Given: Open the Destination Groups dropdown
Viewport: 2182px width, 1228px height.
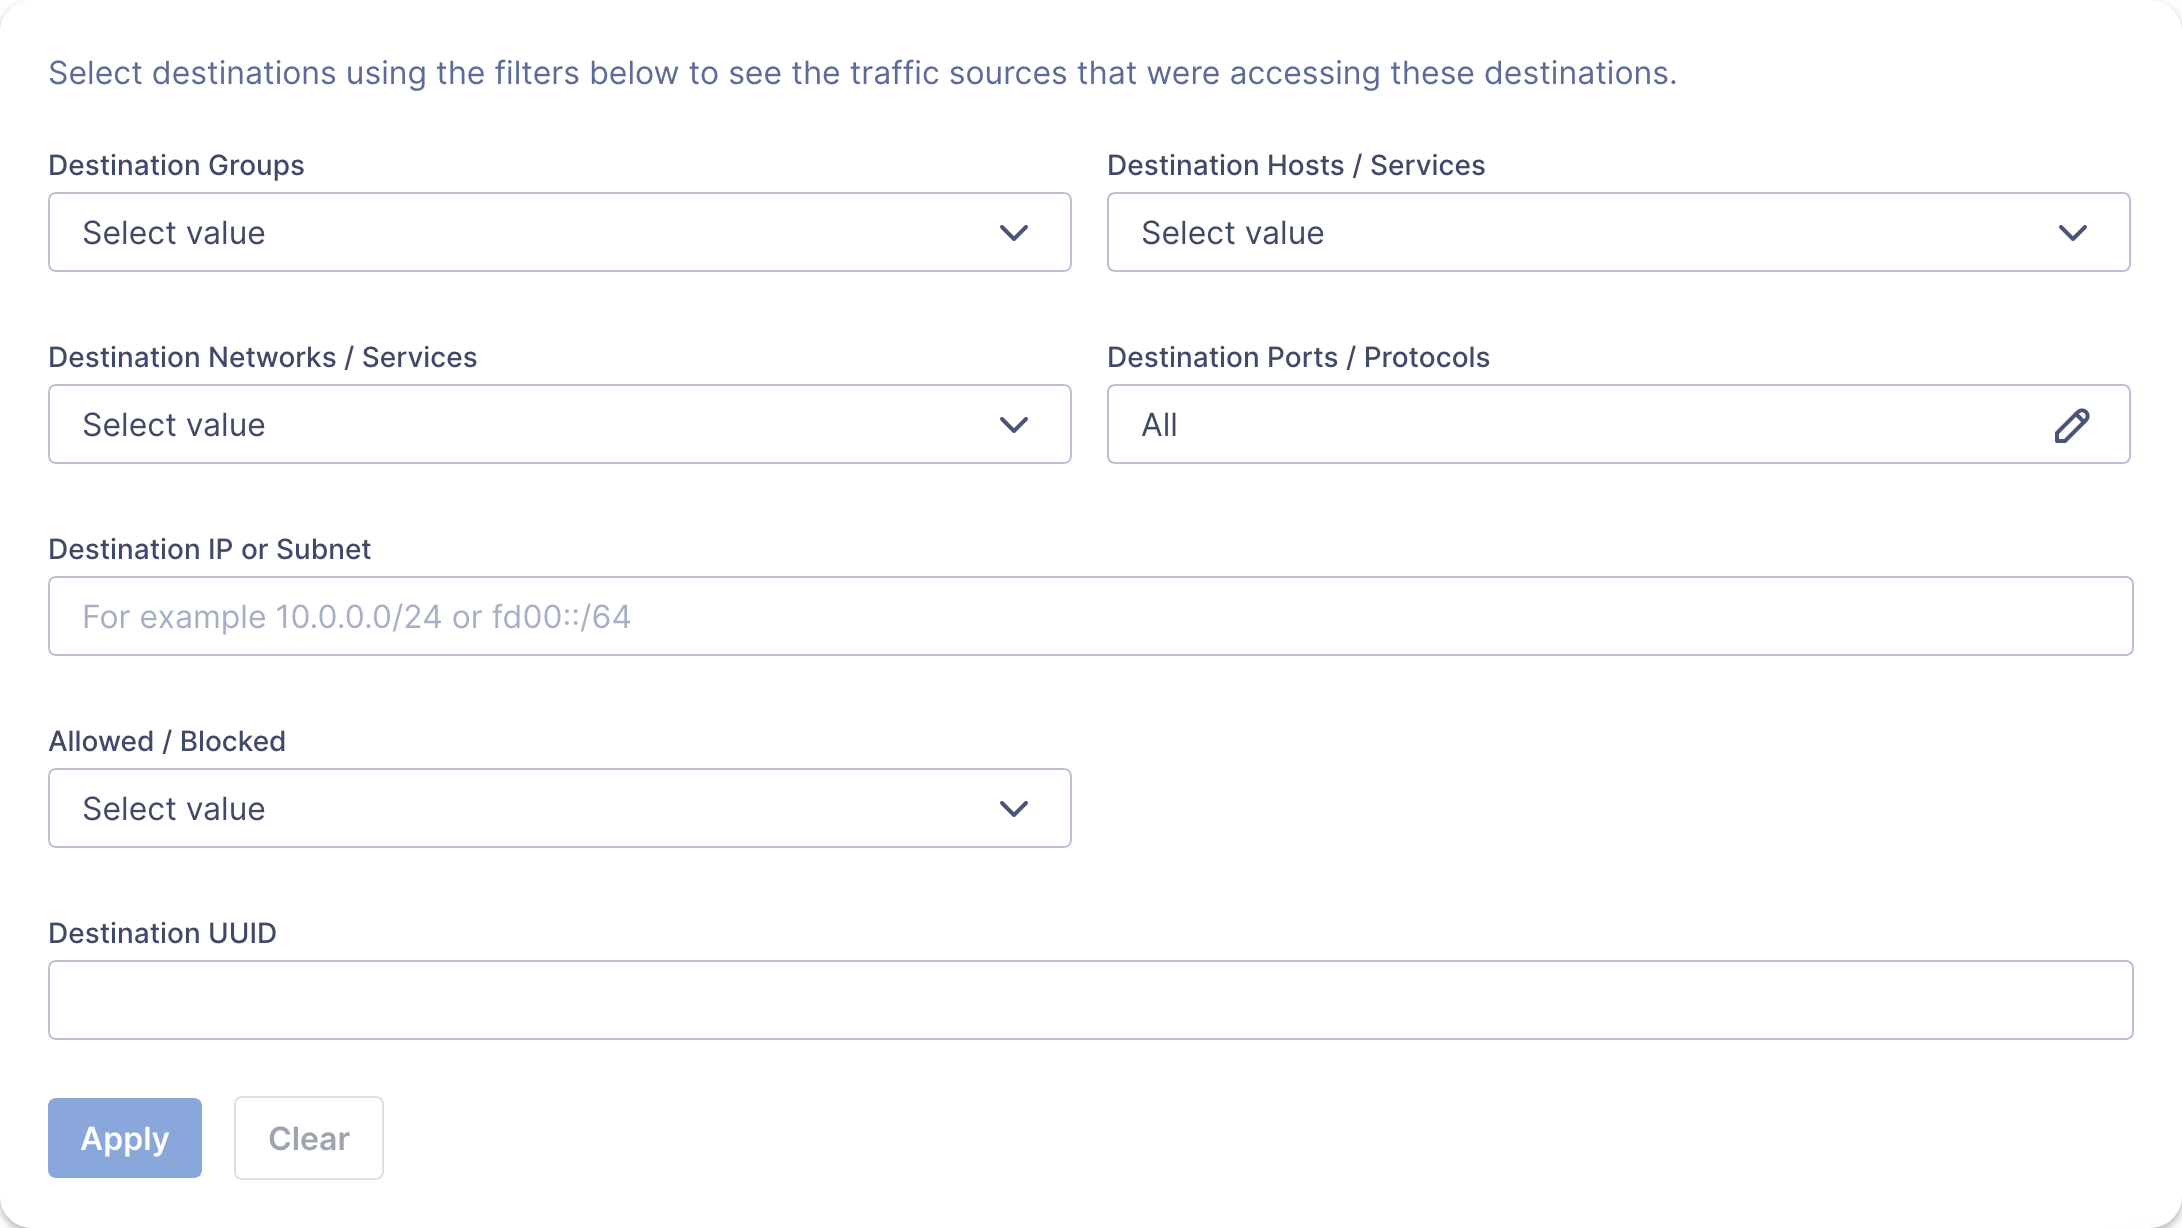Looking at the screenshot, I should (x=559, y=232).
